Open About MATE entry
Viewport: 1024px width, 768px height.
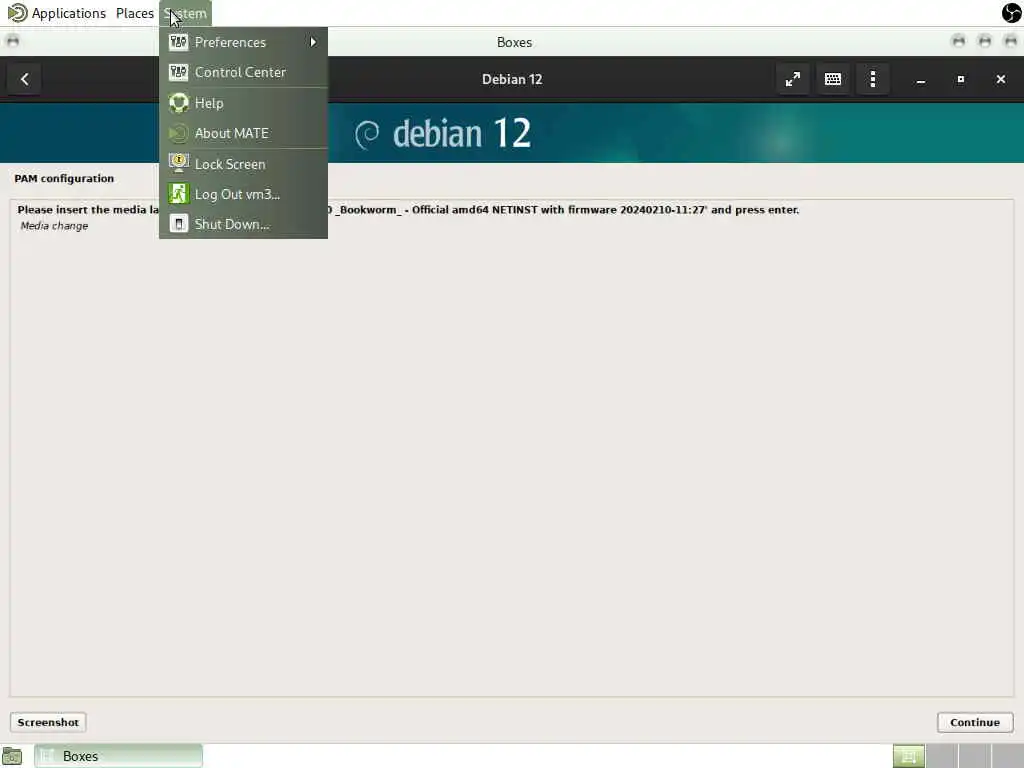coord(243,133)
